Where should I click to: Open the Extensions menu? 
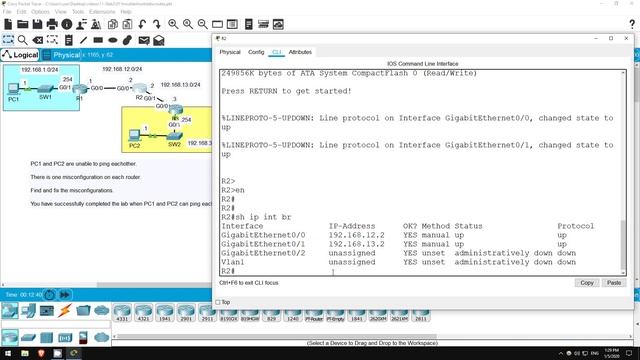[x=102, y=11]
